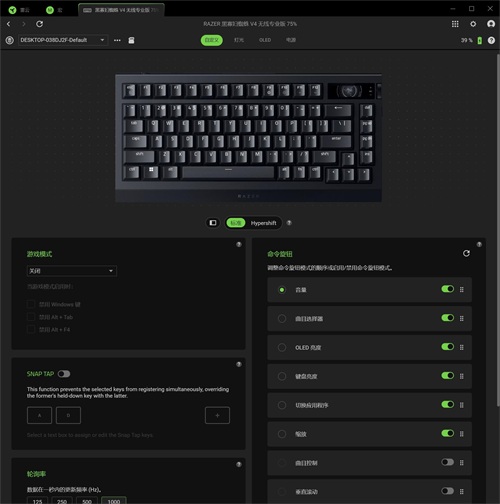This screenshot has height=504, width=500.
Task: Expand the DESKTOP-038DJ2F-Default profile dropdown
Action: coord(63,40)
